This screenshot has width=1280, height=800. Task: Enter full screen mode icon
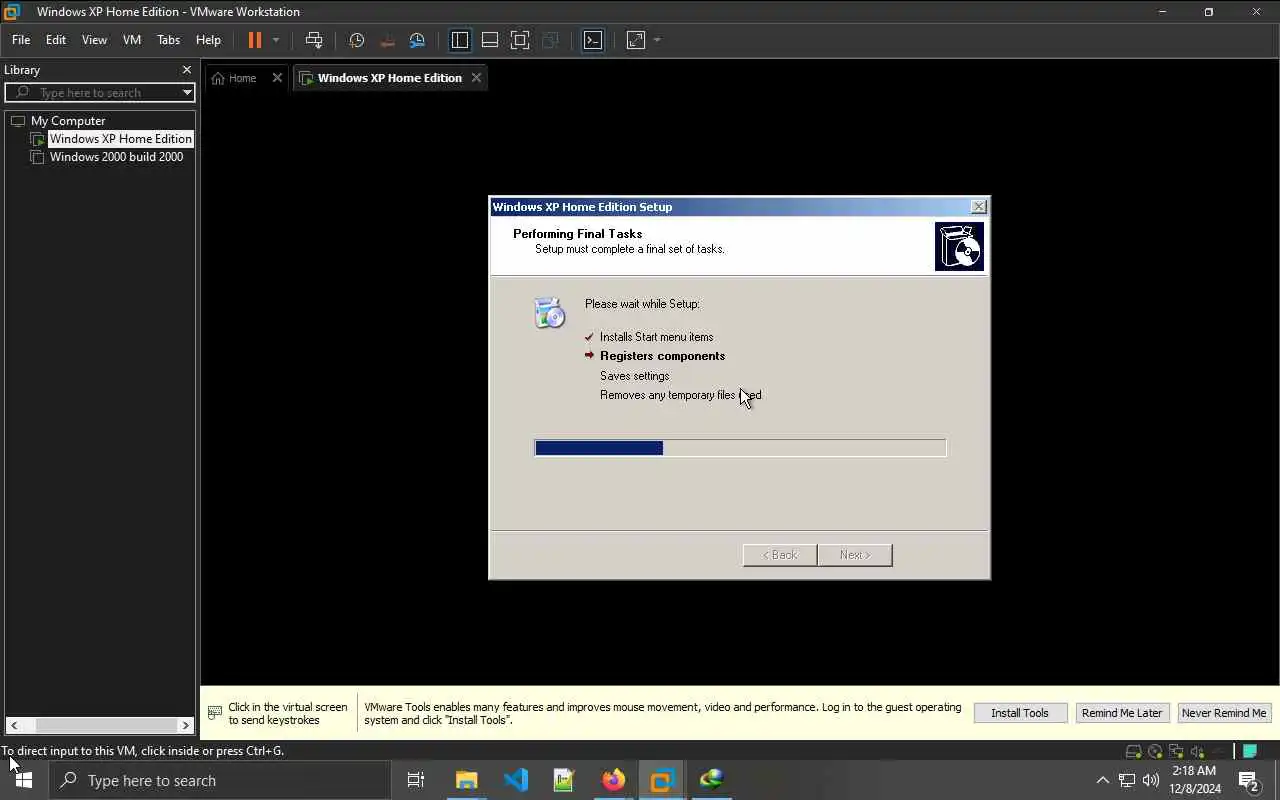(x=520, y=40)
